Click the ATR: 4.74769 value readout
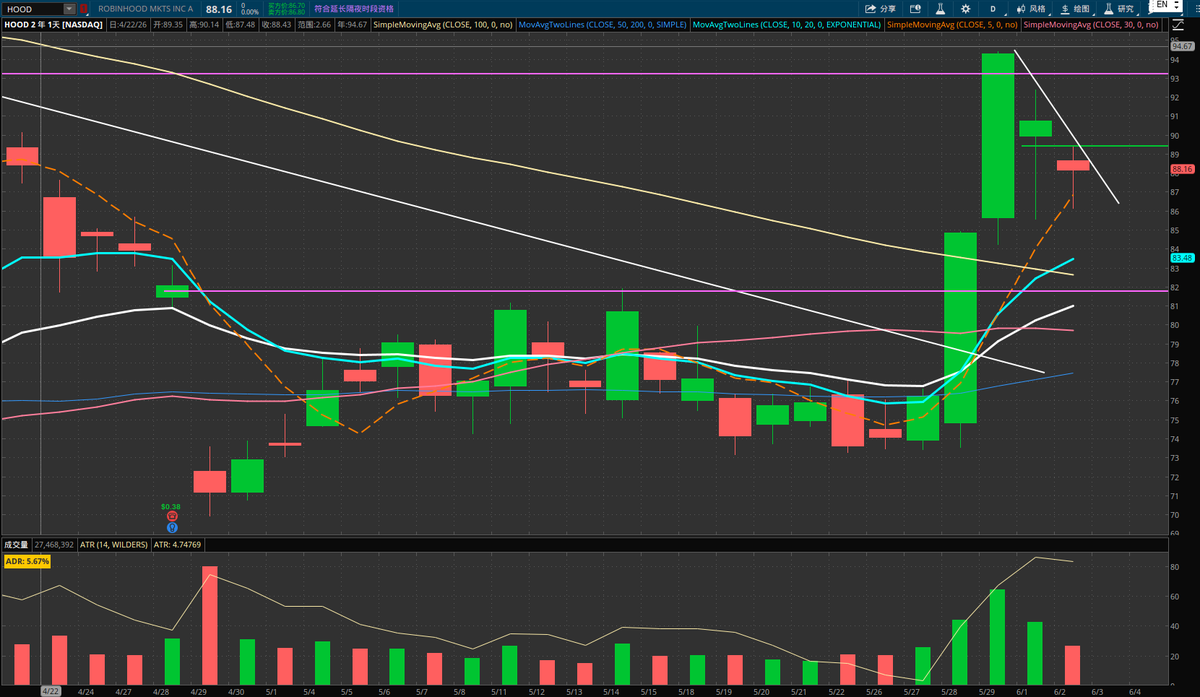1200x697 pixels. click(x=179, y=544)
